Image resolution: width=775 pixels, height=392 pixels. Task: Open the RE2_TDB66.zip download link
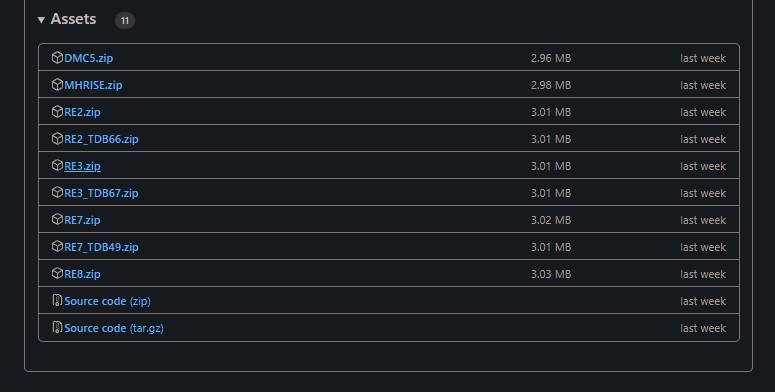101,139
